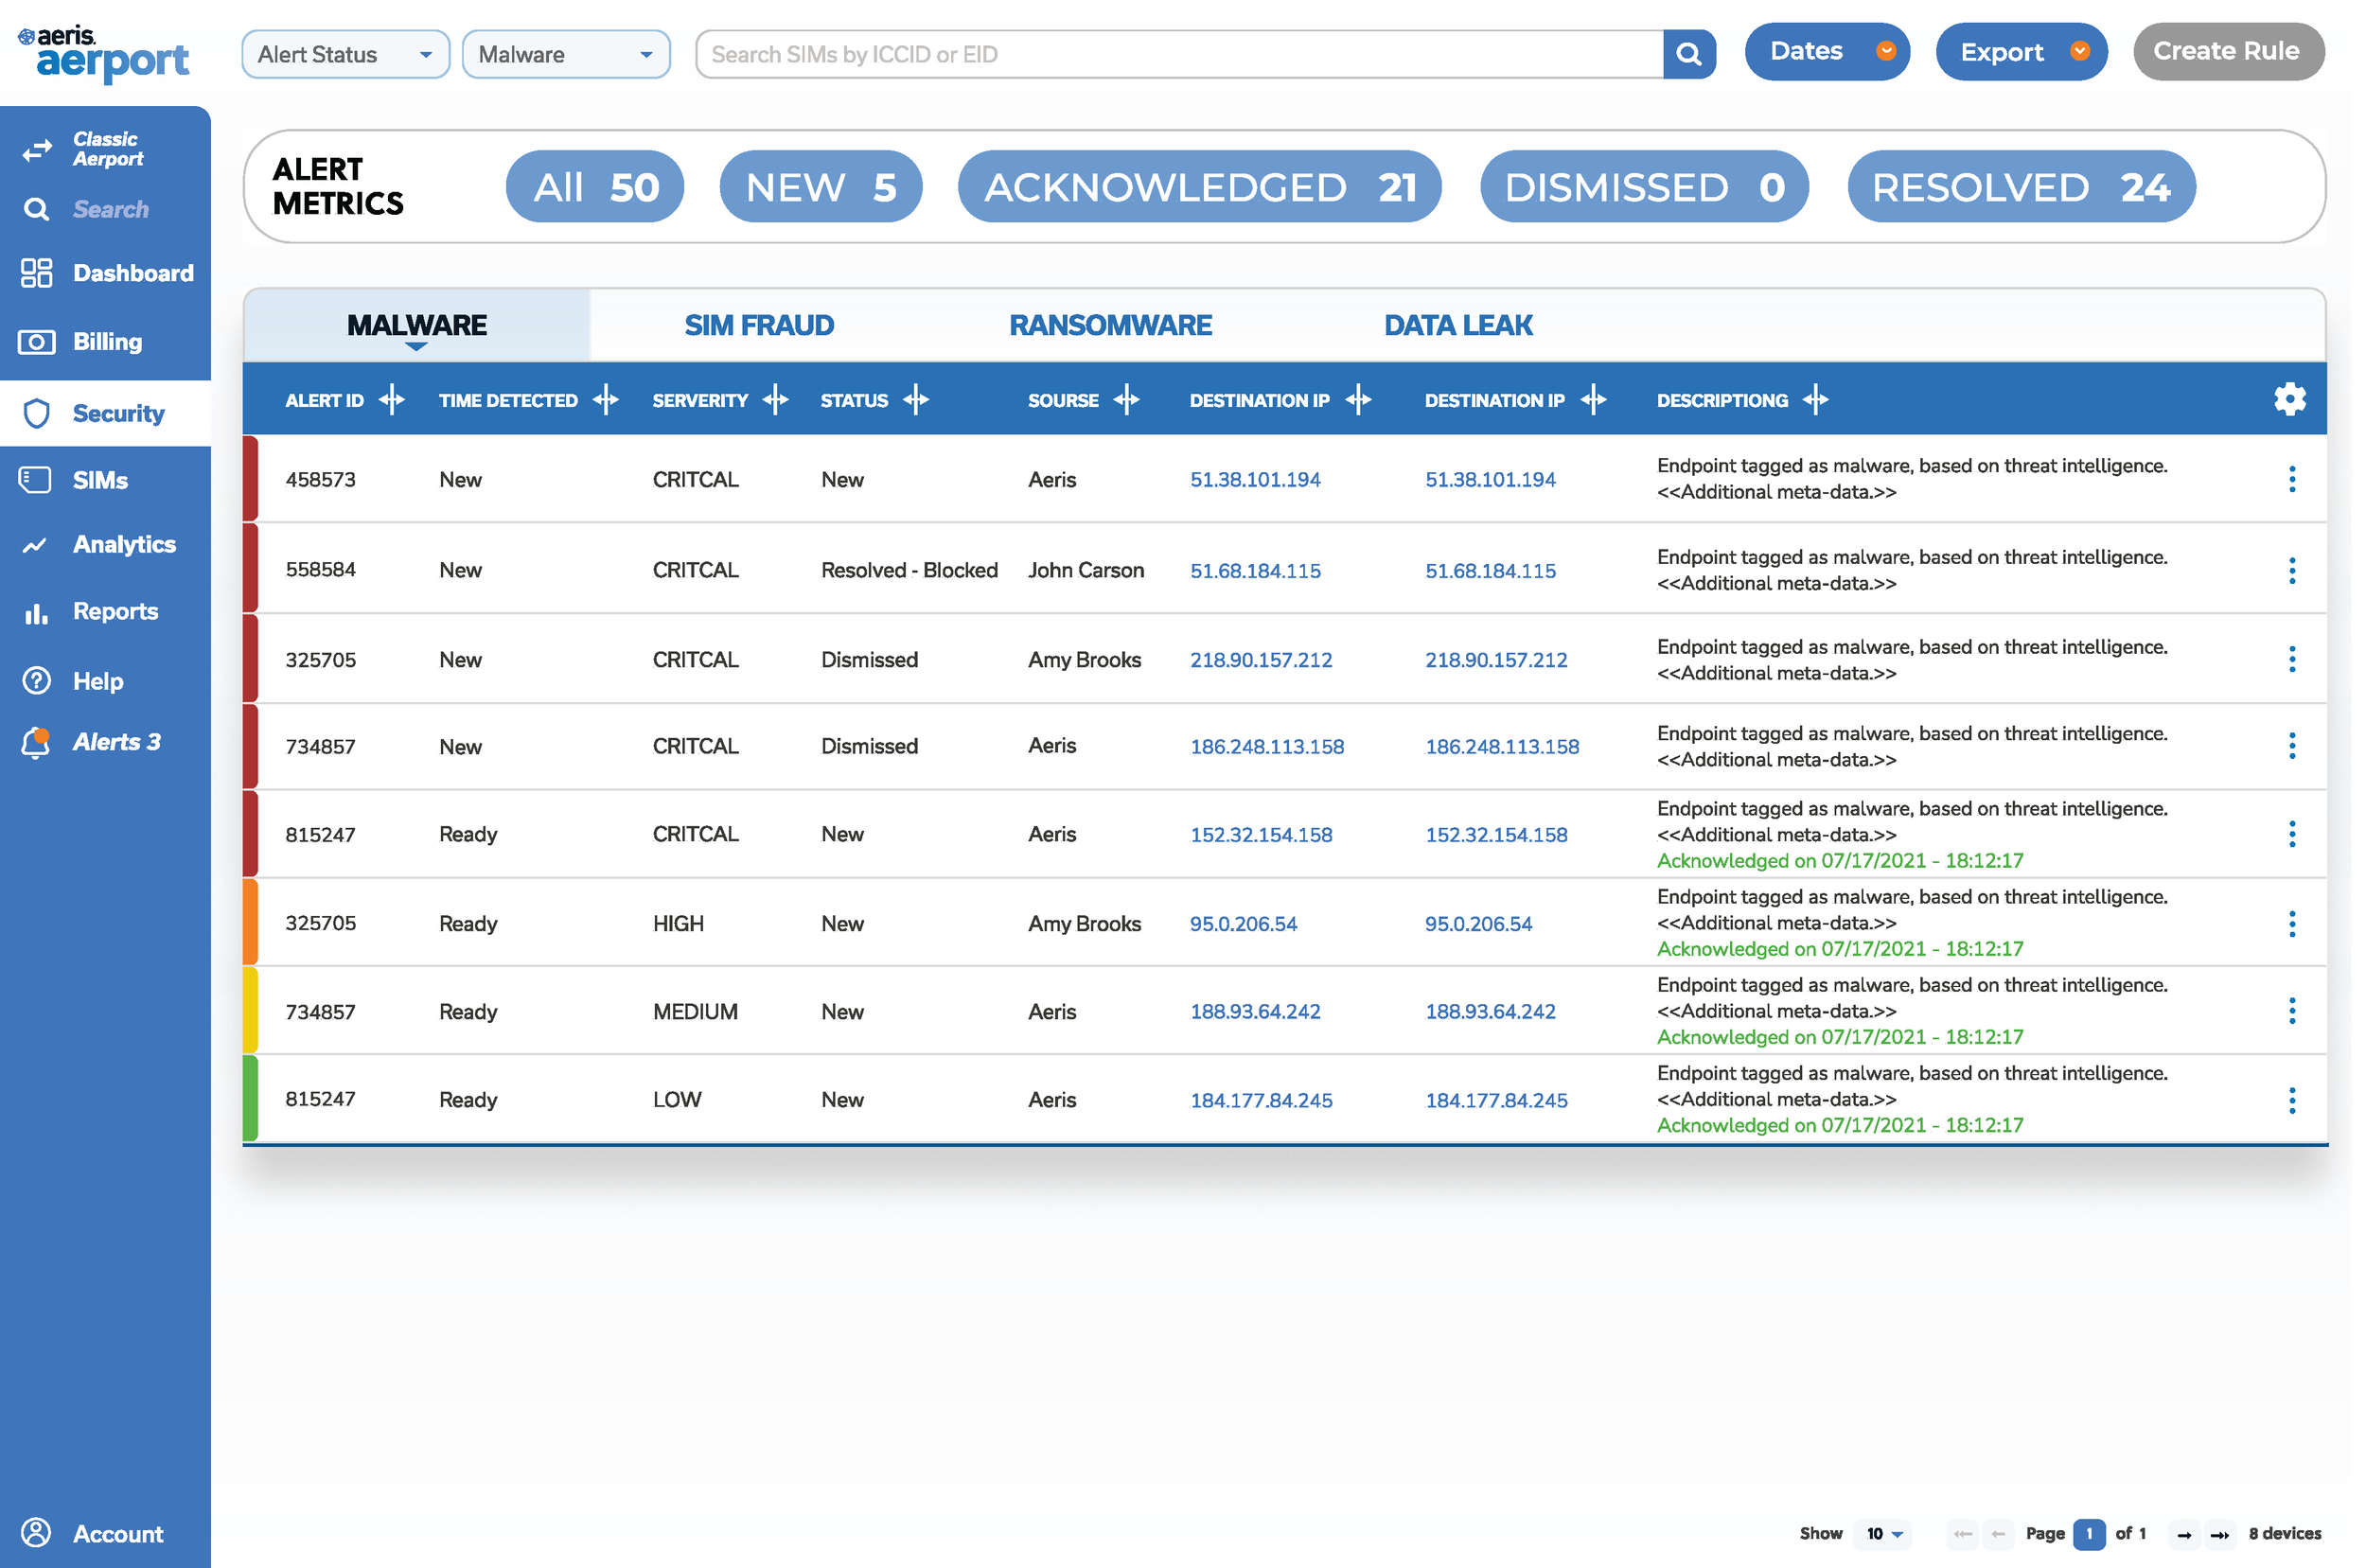
Task: Open second 95.0.206.54 link
Action: [1478, 924]
